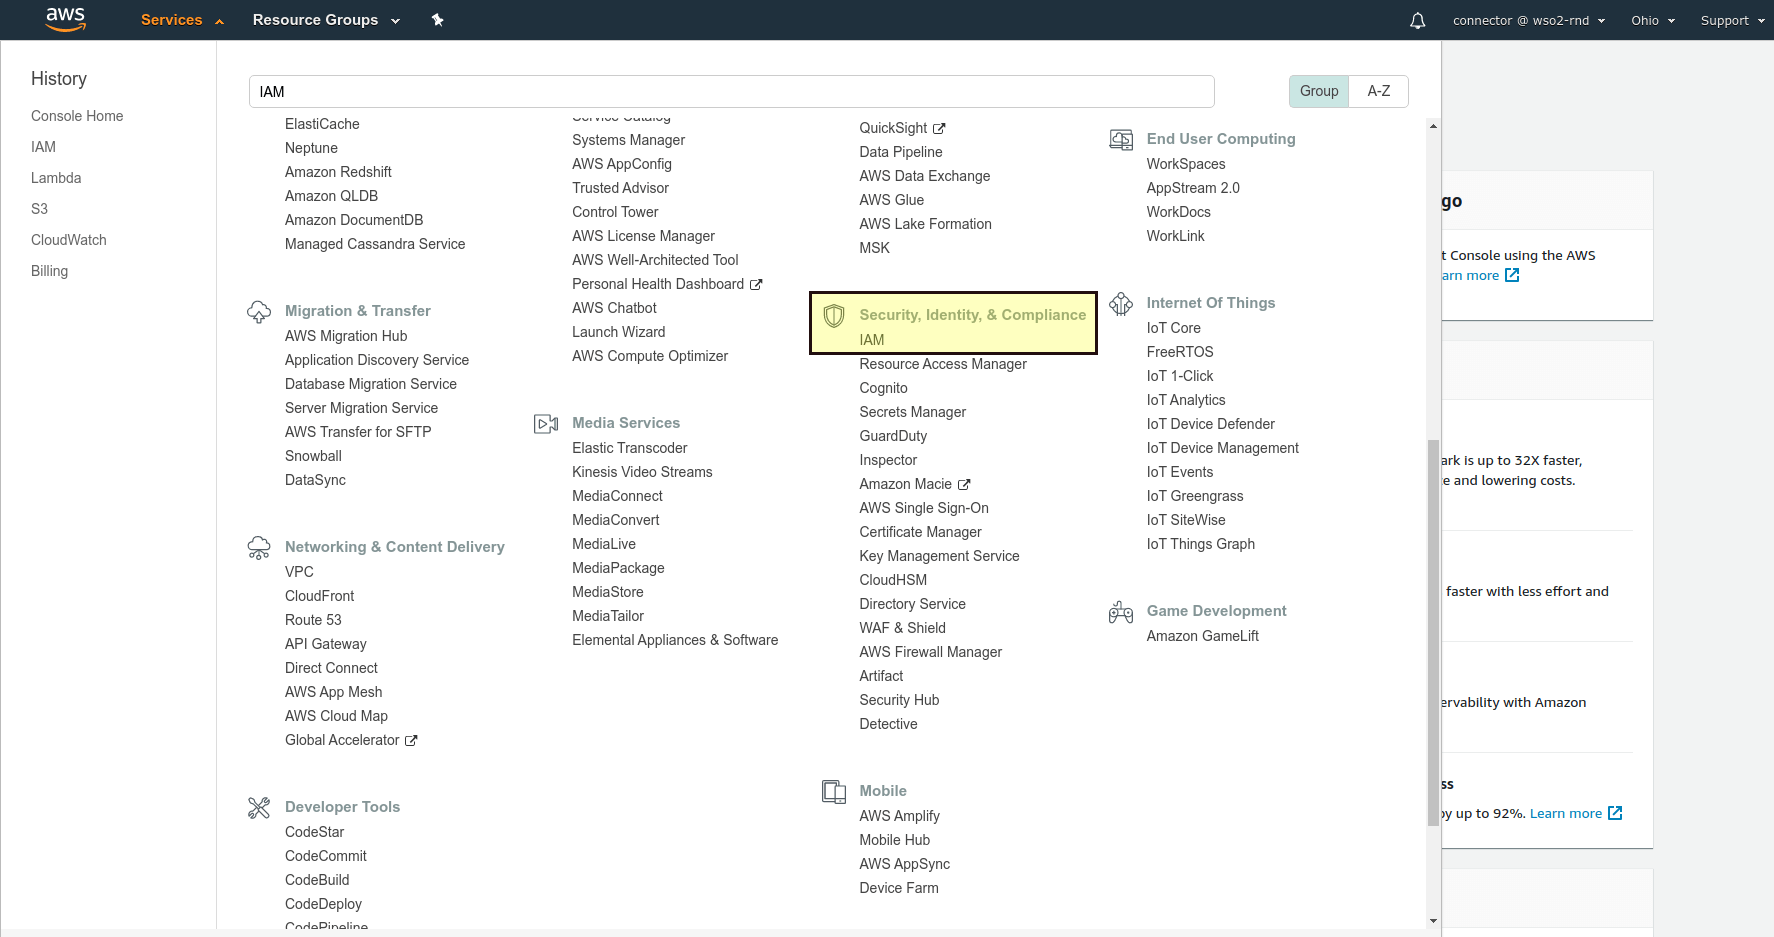This screenshot has height=937, width=1774.
Task: Click the Mobile devices icon
Action: (x=834, y=792)
